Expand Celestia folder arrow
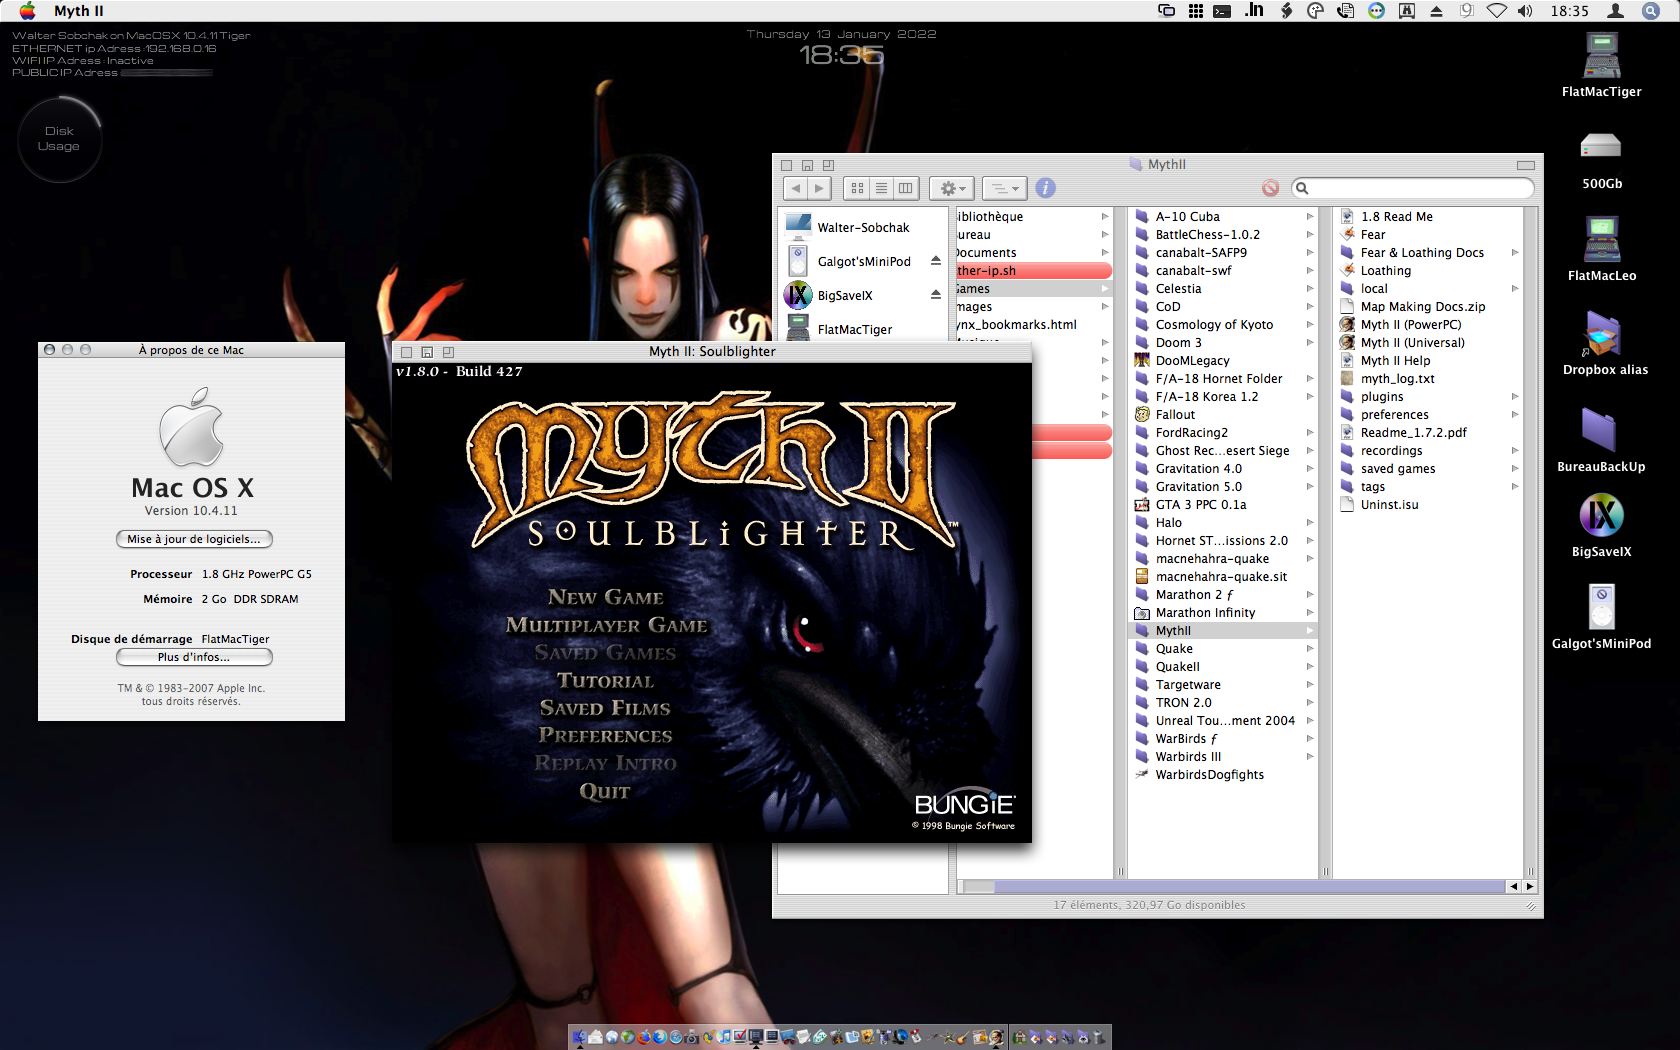 1309,289
